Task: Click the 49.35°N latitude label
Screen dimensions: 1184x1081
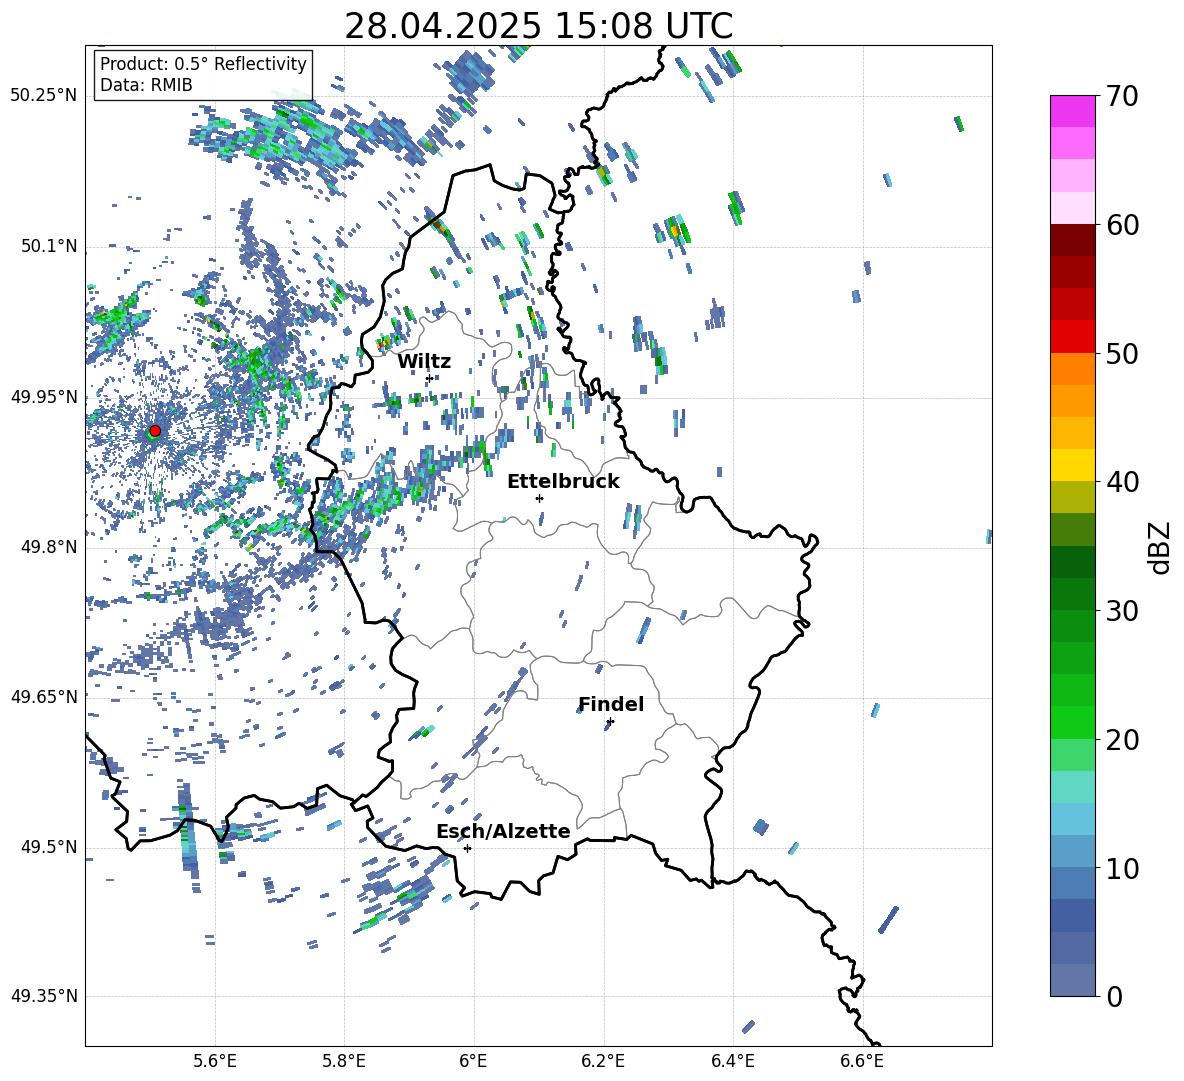Action: 44,996
